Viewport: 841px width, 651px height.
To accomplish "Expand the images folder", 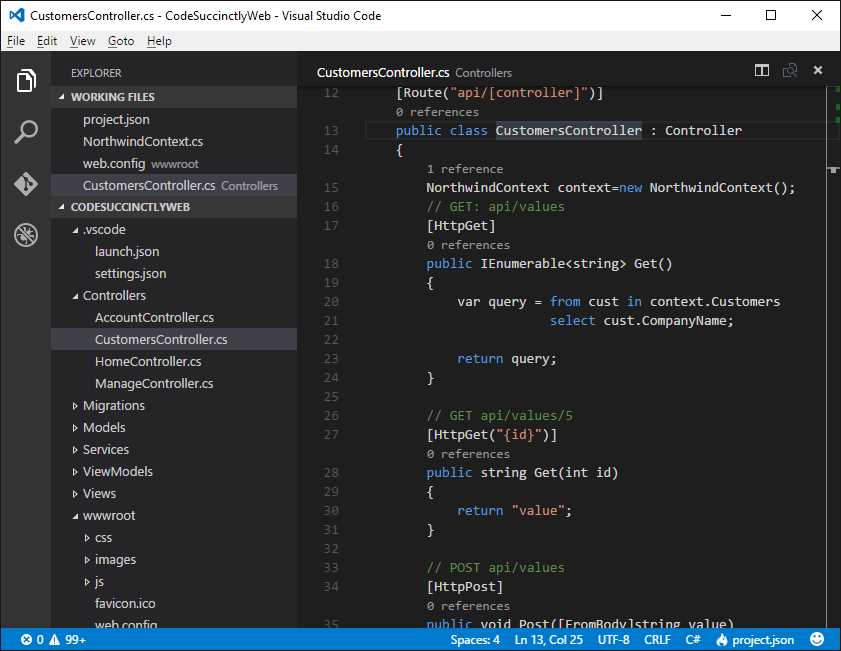I will coord(87,560).
